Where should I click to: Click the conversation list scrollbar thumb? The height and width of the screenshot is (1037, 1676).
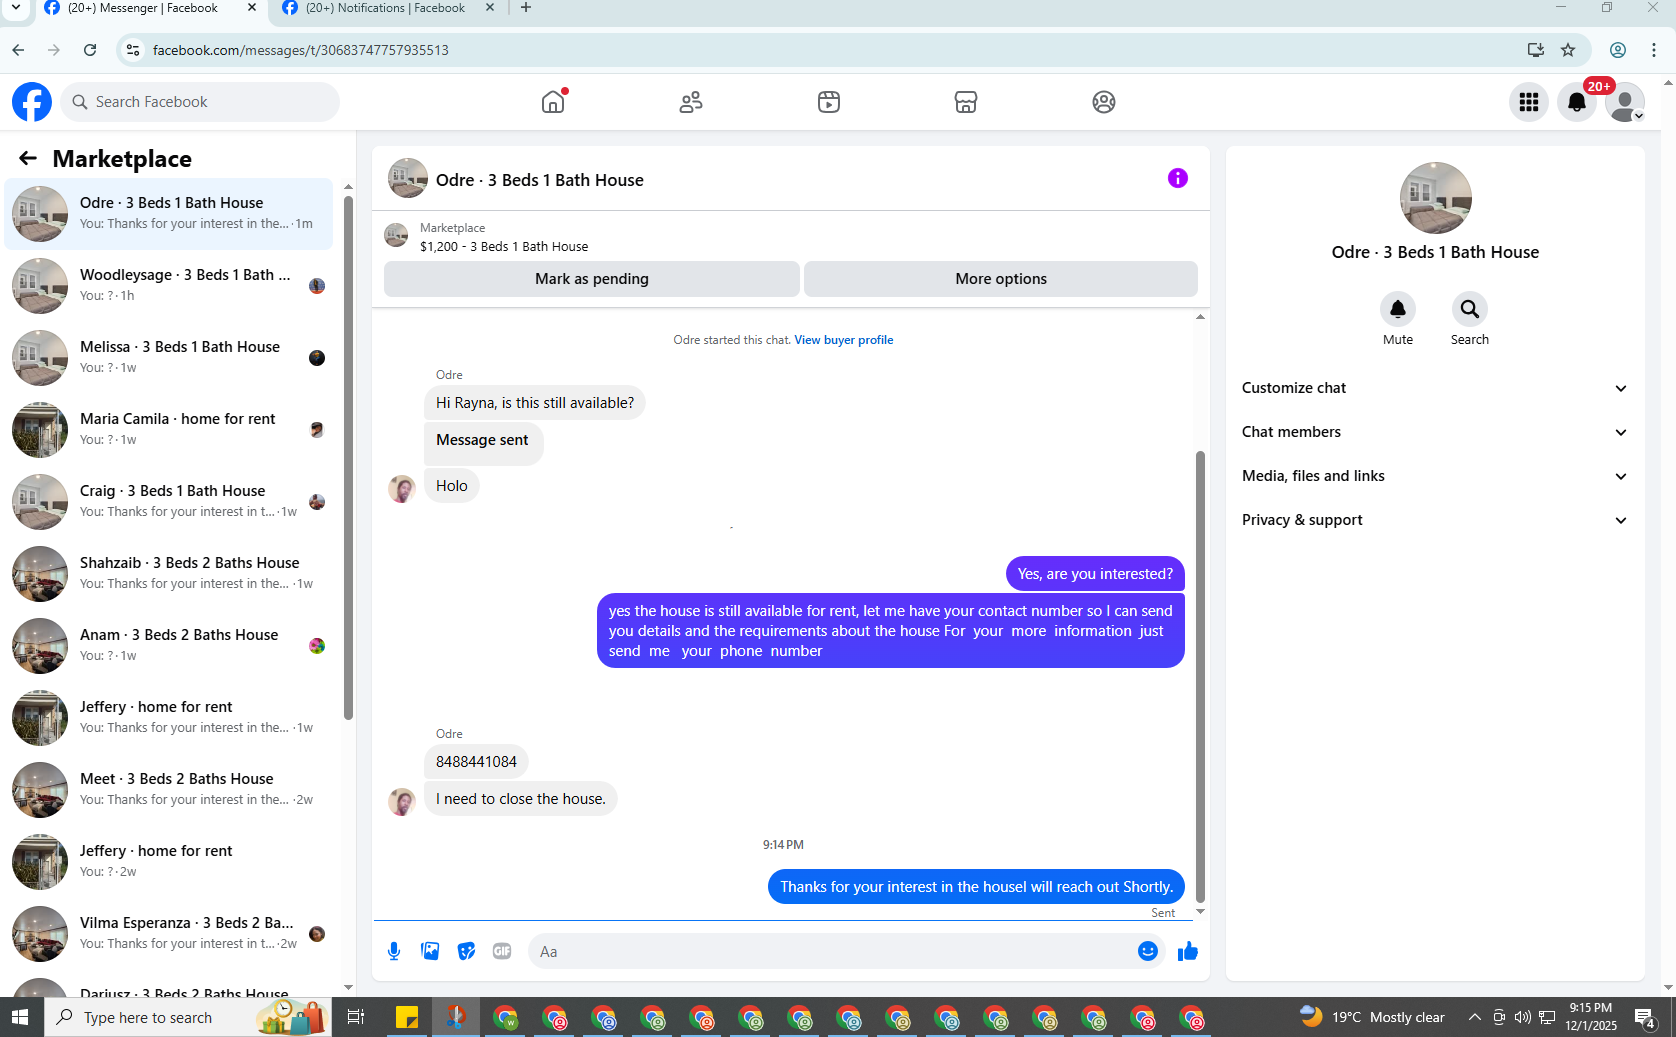[348, 458]
